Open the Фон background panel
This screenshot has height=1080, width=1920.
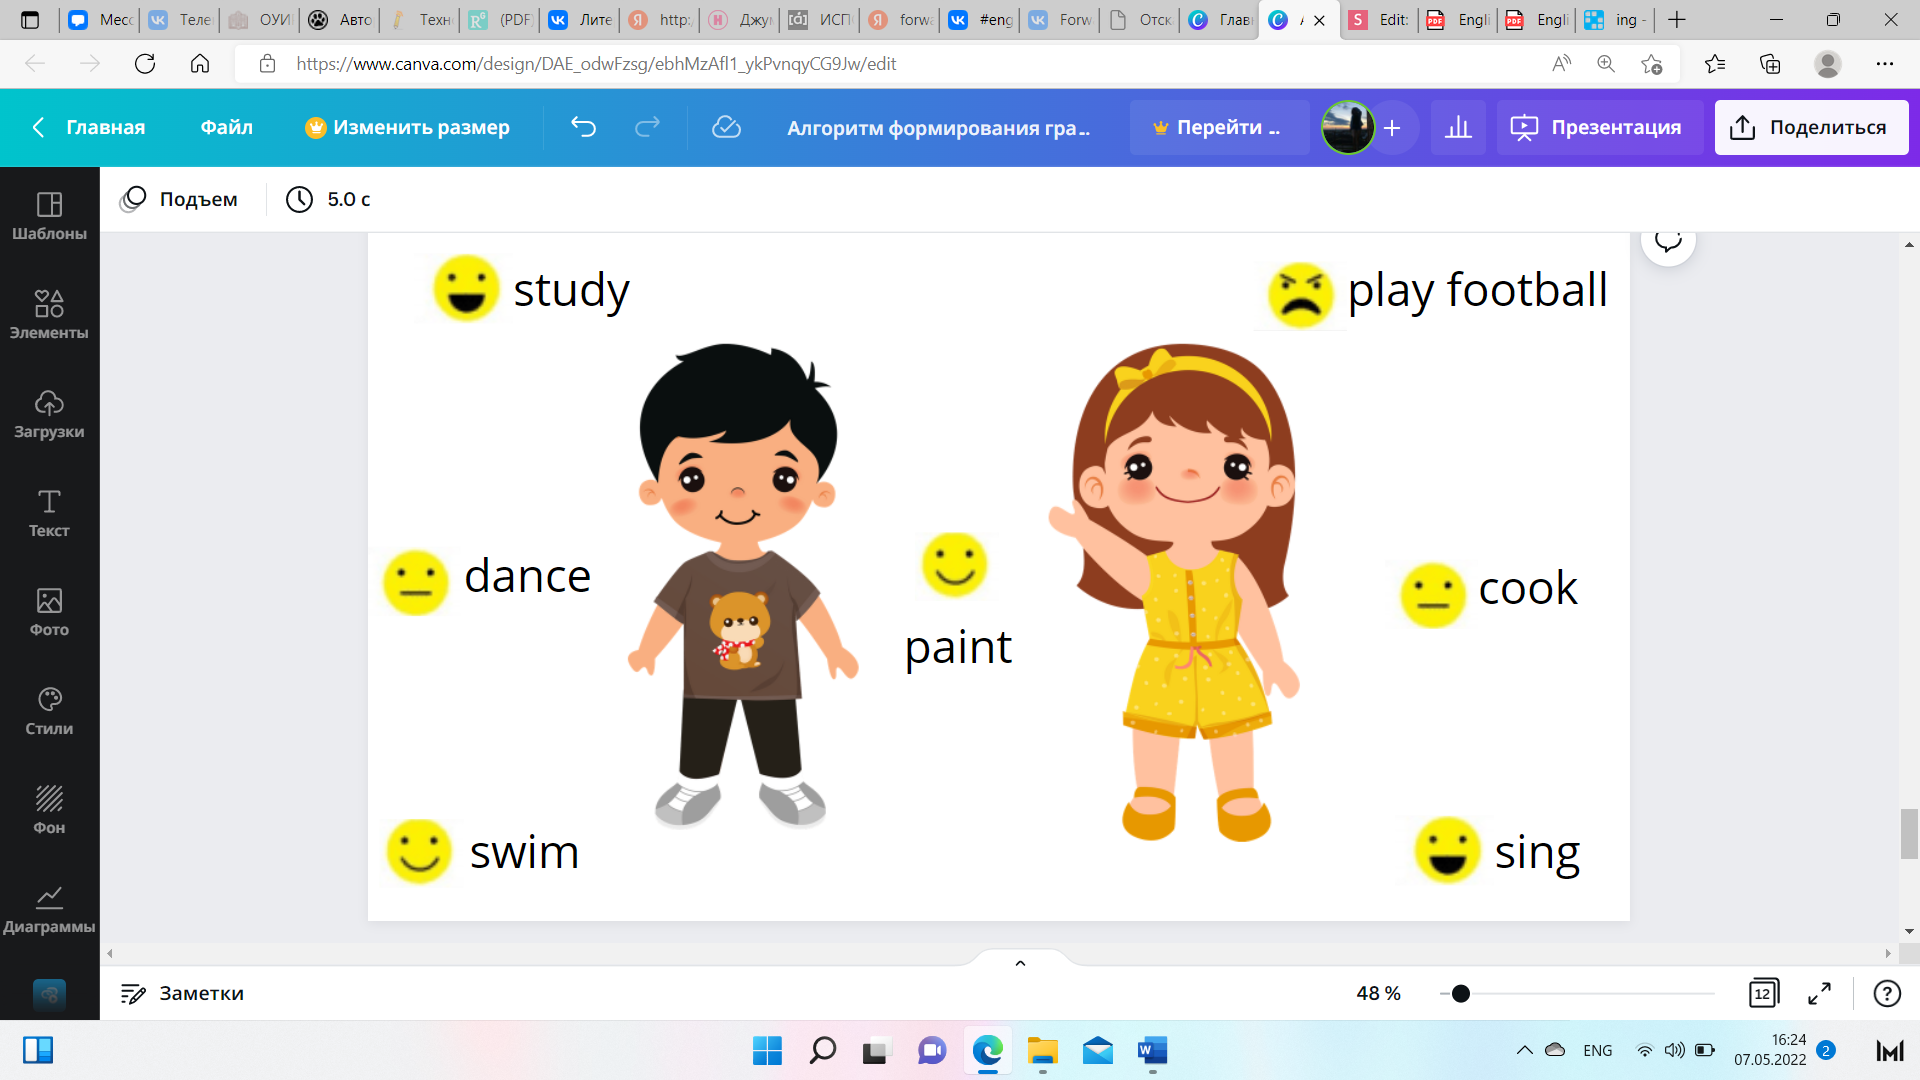[x=49, y=810]
